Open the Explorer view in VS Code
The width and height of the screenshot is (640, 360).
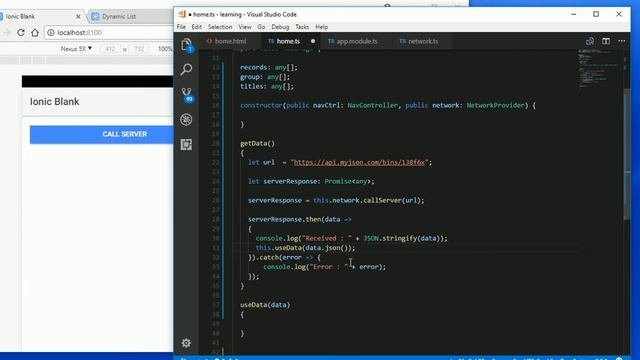(187, 45)
